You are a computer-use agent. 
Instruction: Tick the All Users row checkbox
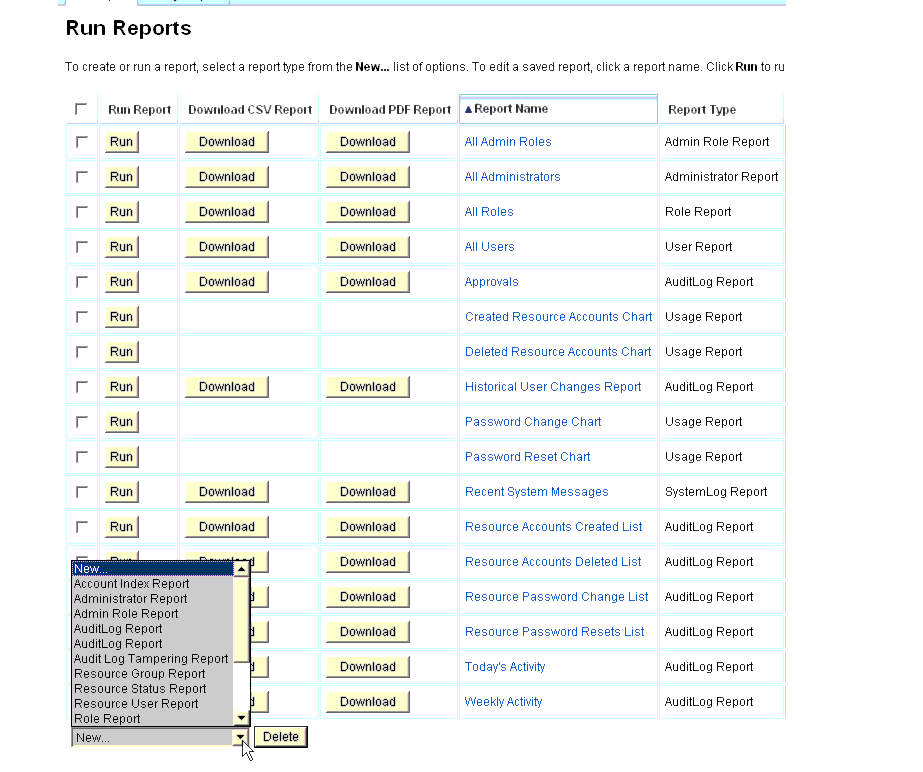pos(82,247)
